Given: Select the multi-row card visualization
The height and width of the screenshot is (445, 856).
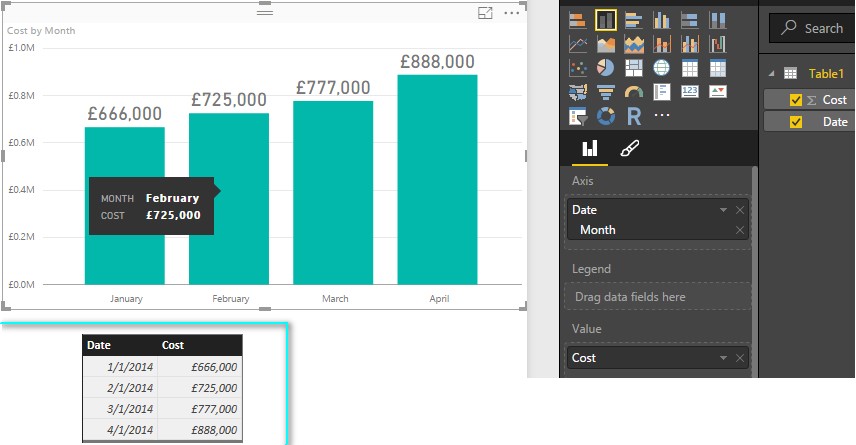Looking at the screenshot, I should (x=662, y=92).
